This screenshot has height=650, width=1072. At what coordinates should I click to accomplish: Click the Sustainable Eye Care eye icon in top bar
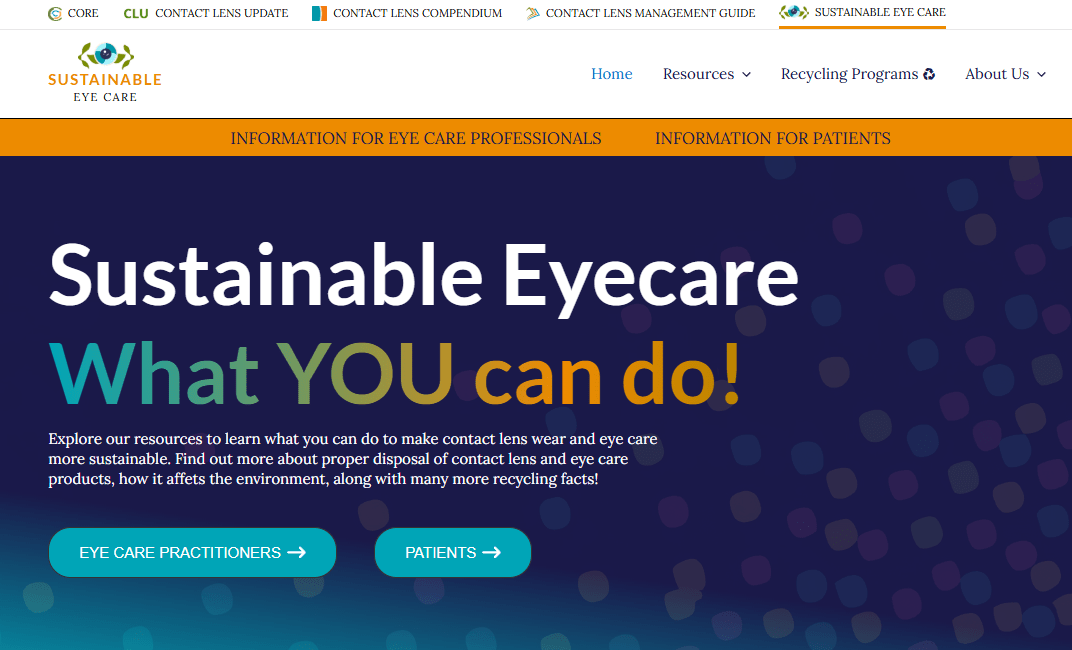[x=794, y=13]
